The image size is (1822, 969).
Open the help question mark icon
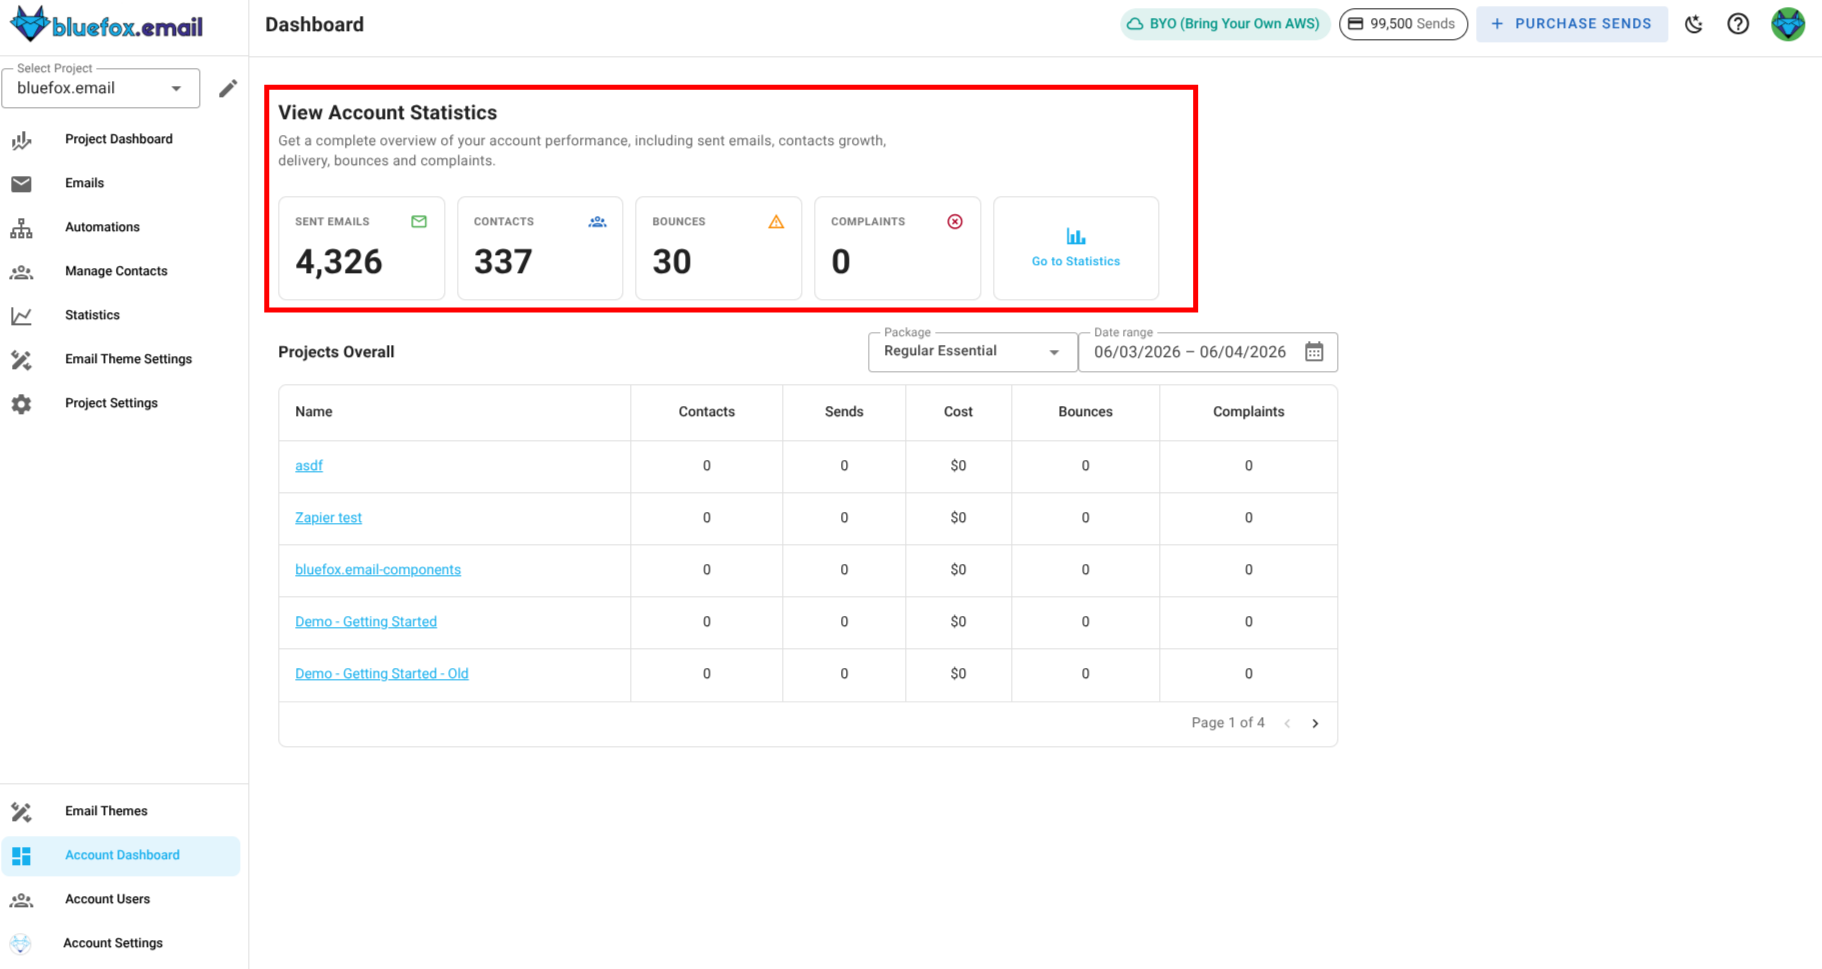pyautogui.click(x=1738, y=24)
